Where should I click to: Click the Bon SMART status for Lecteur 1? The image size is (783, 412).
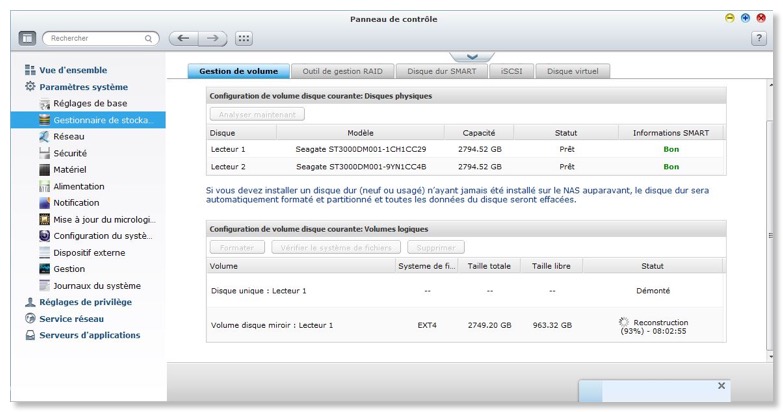point(670,148)
